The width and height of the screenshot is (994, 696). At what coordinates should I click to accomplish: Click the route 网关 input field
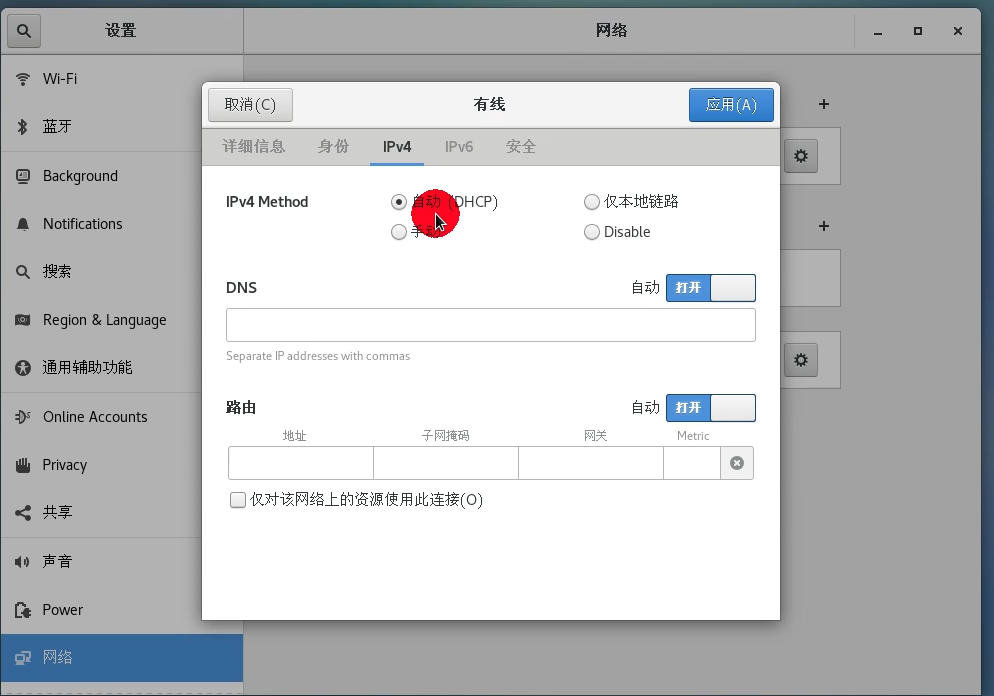(x=591, y=463)
